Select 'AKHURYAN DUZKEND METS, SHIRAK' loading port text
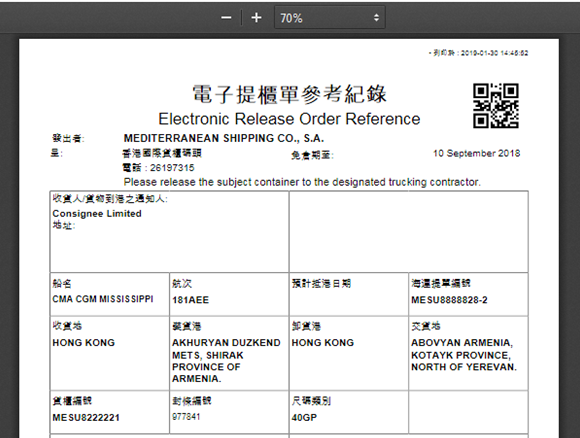The image size is (580, 438). click(226, 361)
